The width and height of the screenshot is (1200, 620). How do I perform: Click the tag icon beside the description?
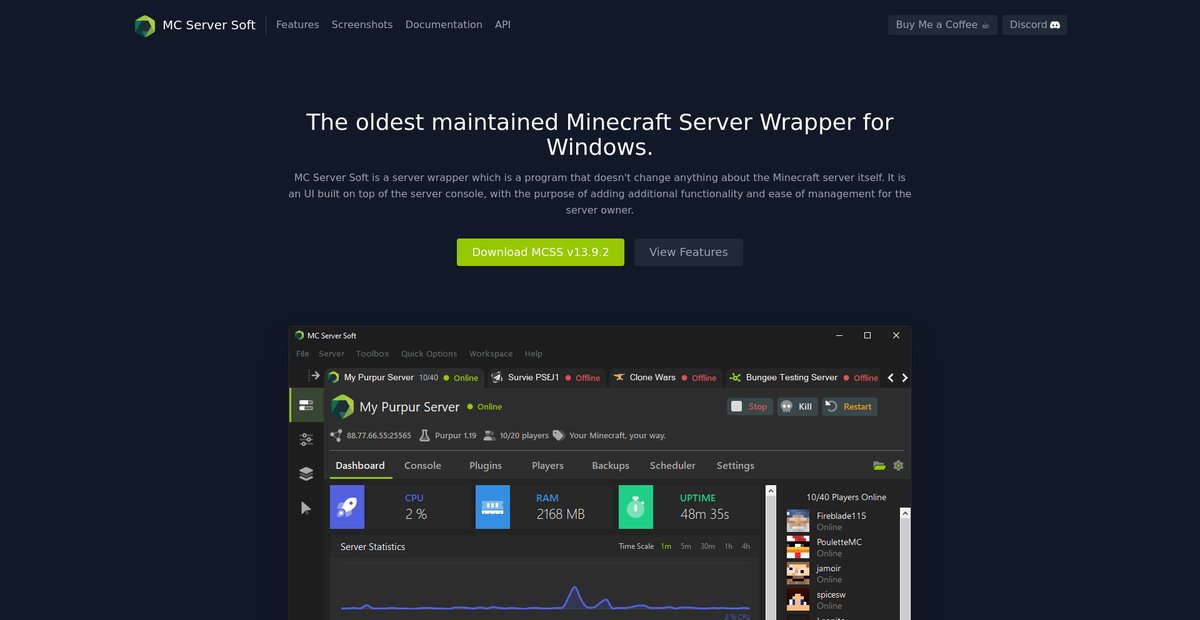559,436
